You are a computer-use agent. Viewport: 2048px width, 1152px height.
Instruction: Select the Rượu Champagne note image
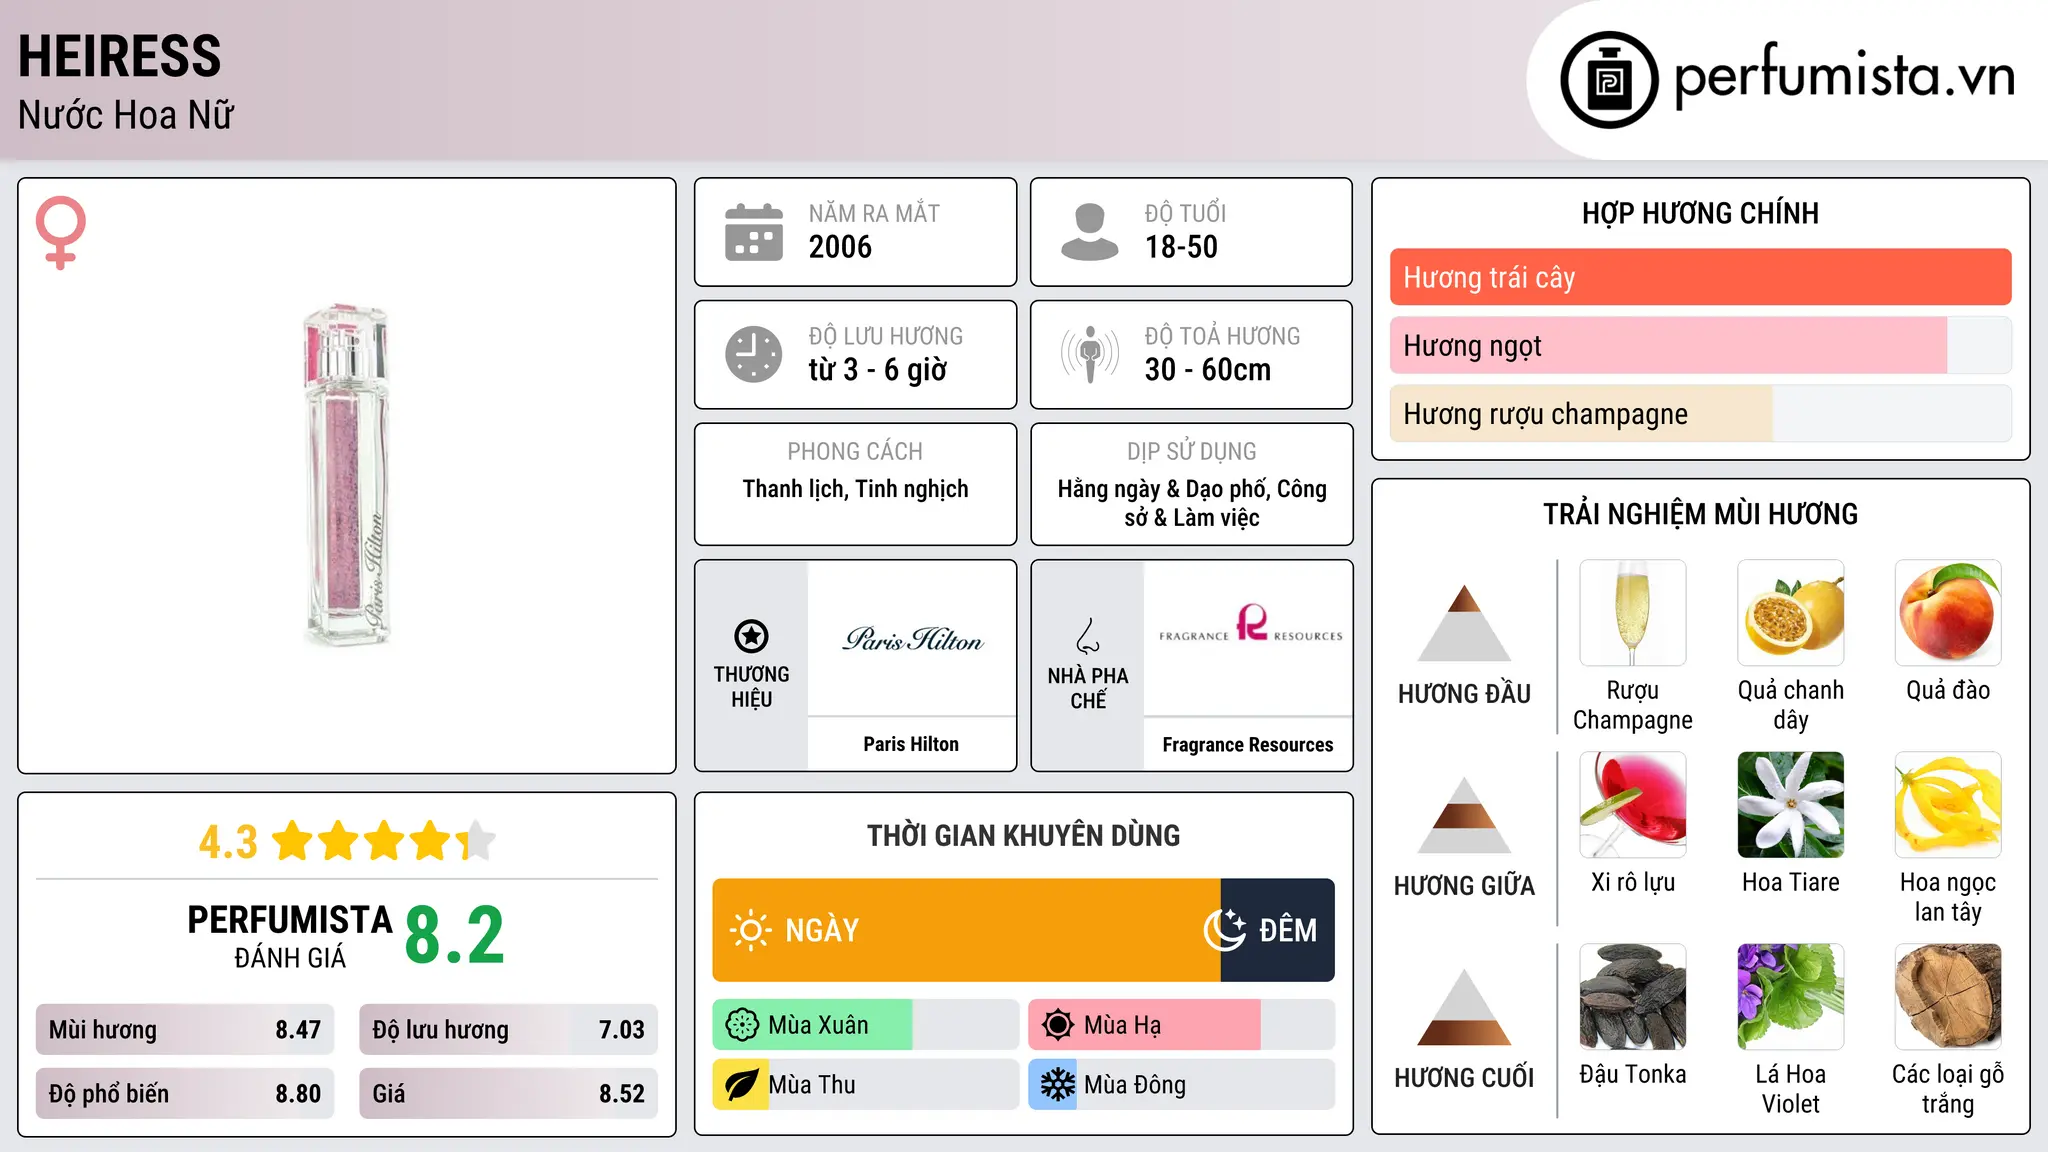(1633, 613)
